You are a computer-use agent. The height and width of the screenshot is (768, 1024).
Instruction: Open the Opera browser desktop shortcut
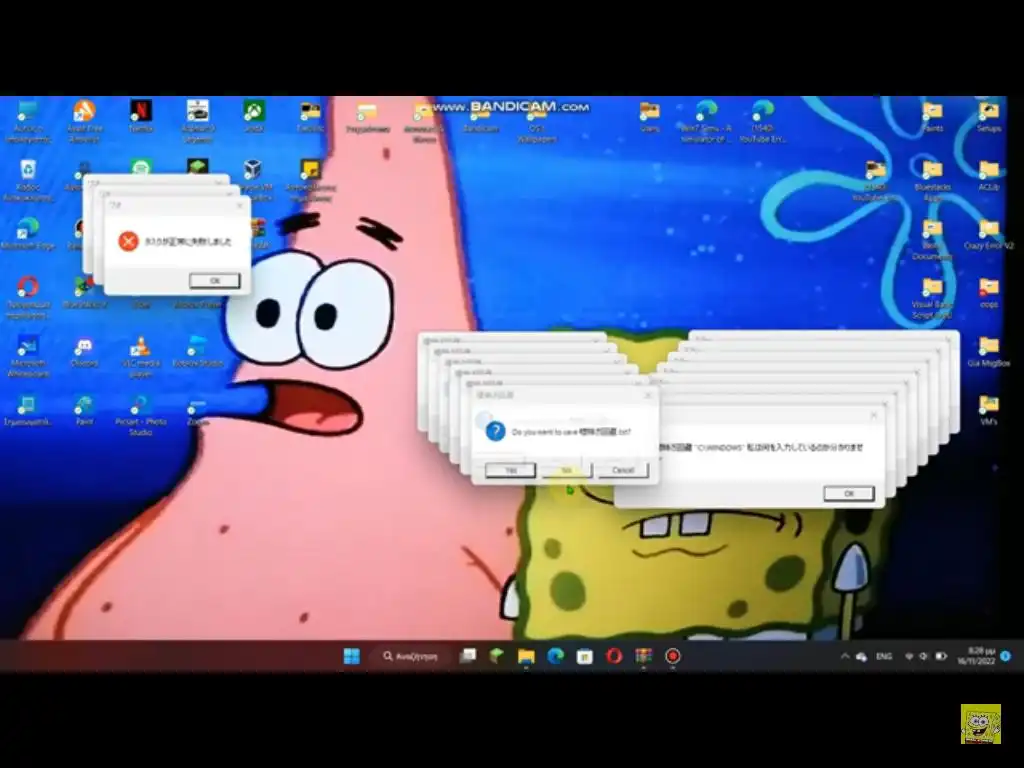[27, 297]
